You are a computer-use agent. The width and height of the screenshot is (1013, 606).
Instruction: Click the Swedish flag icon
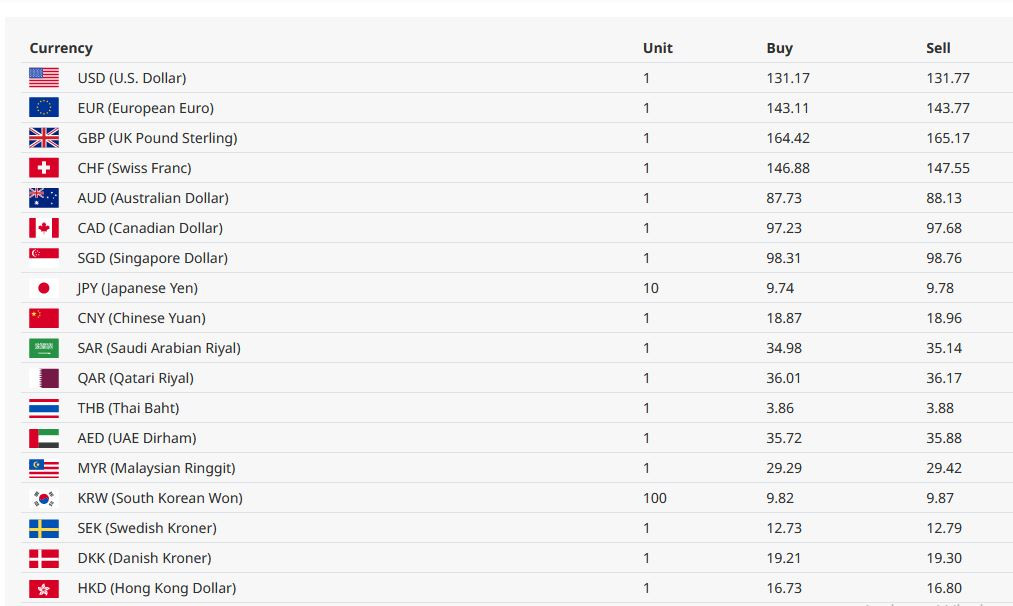(x=44, y=528)
